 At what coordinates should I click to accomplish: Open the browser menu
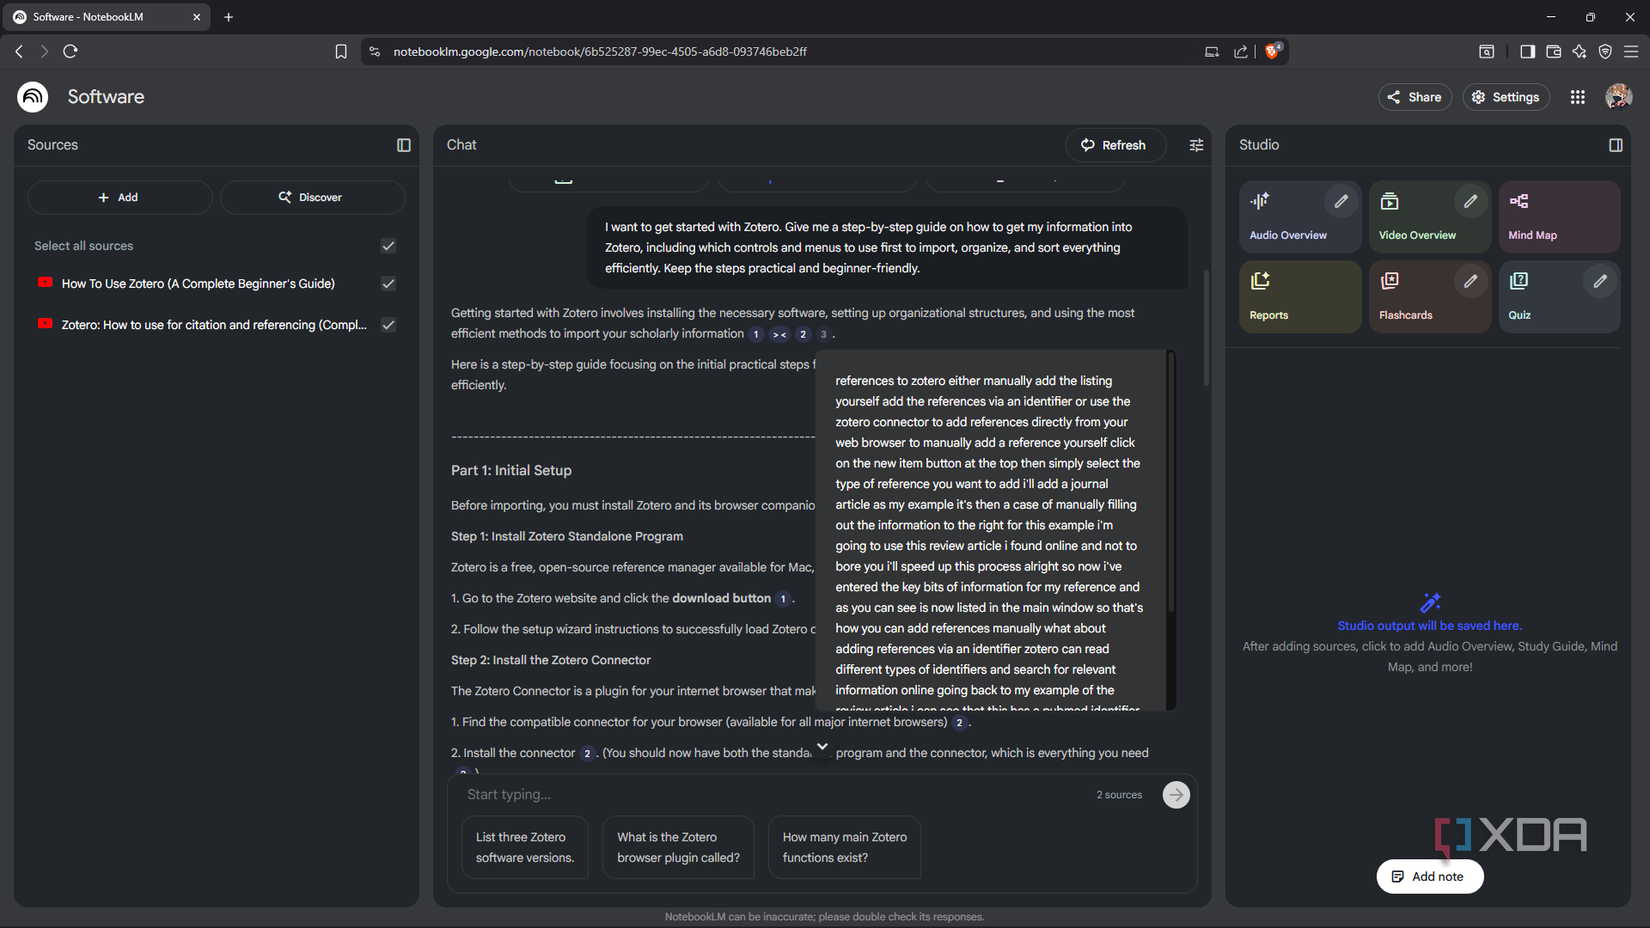pyautogui.click(x=1633, y=51)
